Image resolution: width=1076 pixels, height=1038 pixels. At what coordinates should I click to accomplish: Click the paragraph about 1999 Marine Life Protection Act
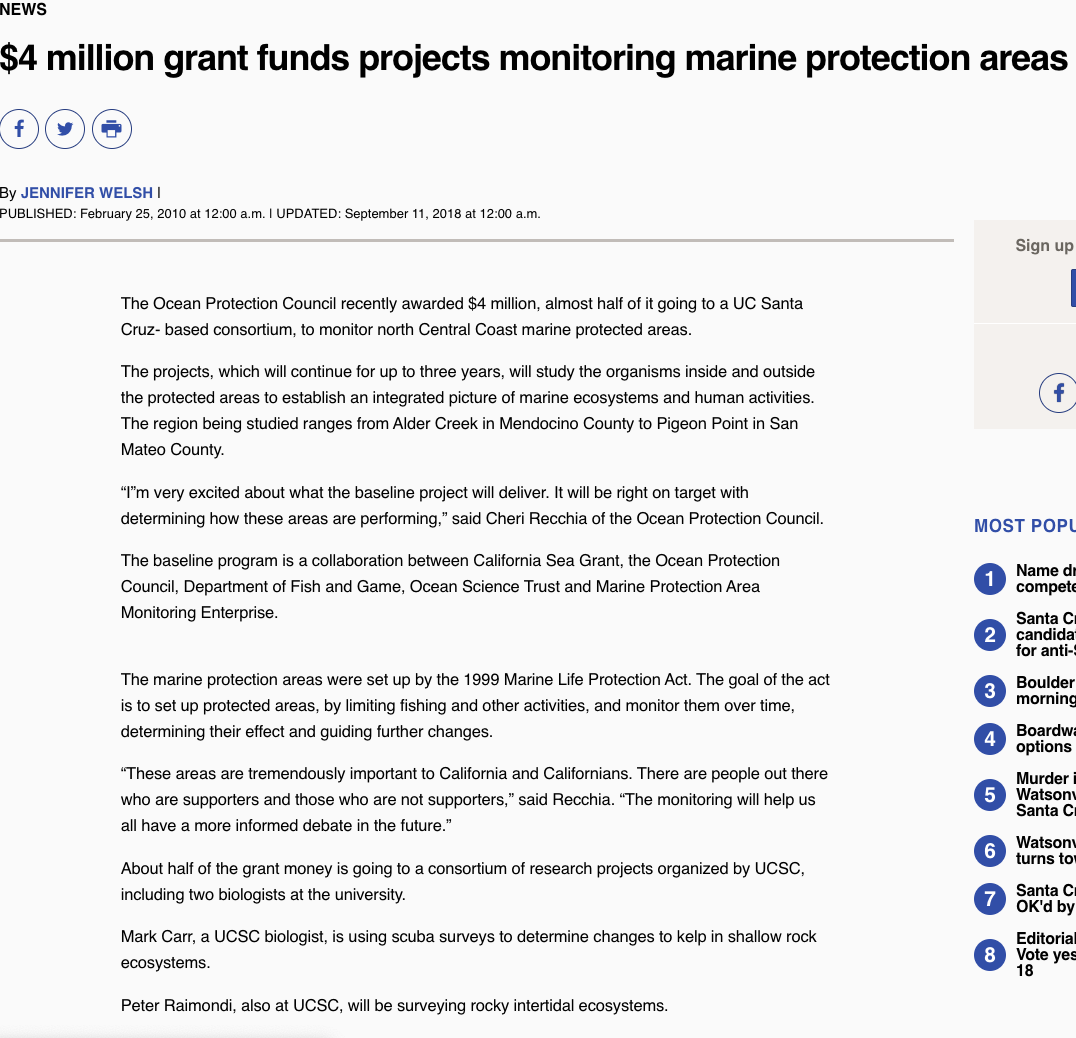(x=475, y=705)
